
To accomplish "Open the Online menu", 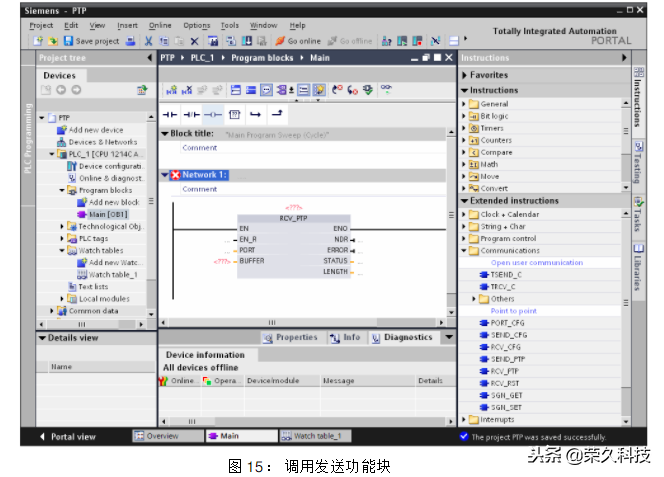I will pos(160,25).
